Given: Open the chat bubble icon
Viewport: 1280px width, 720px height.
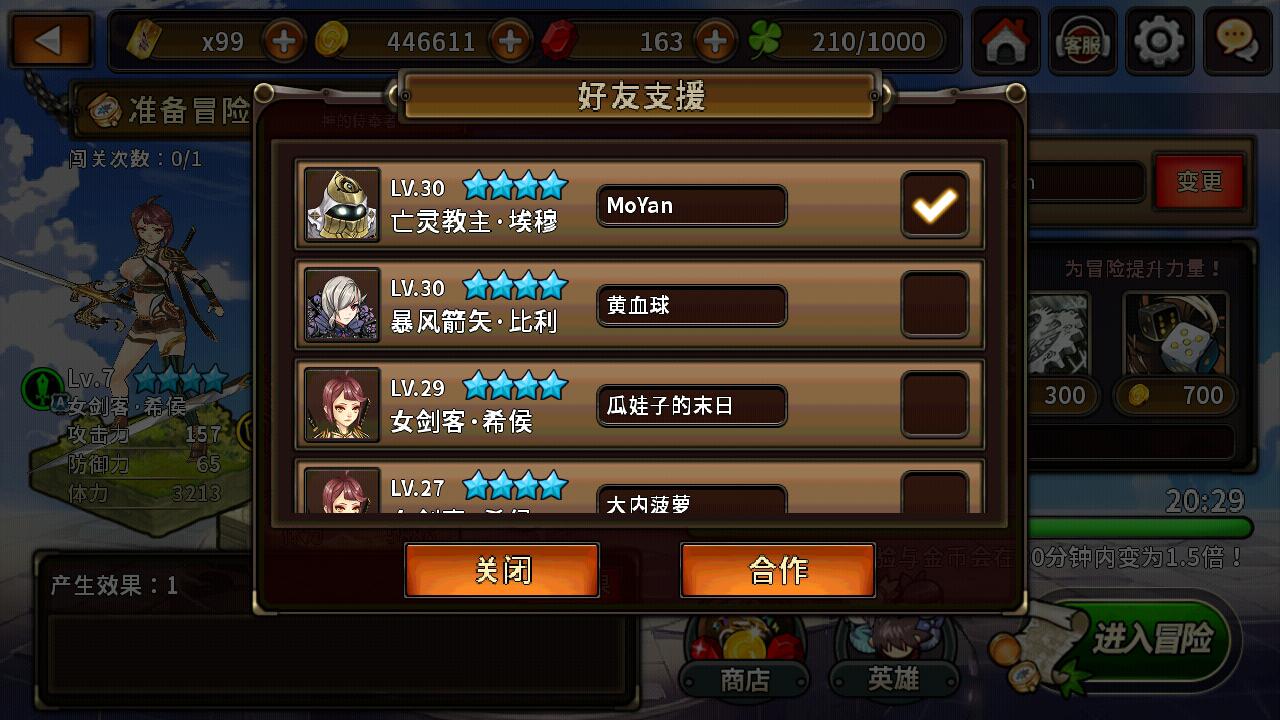Looking at the screenshot, I should (1237, 41).
